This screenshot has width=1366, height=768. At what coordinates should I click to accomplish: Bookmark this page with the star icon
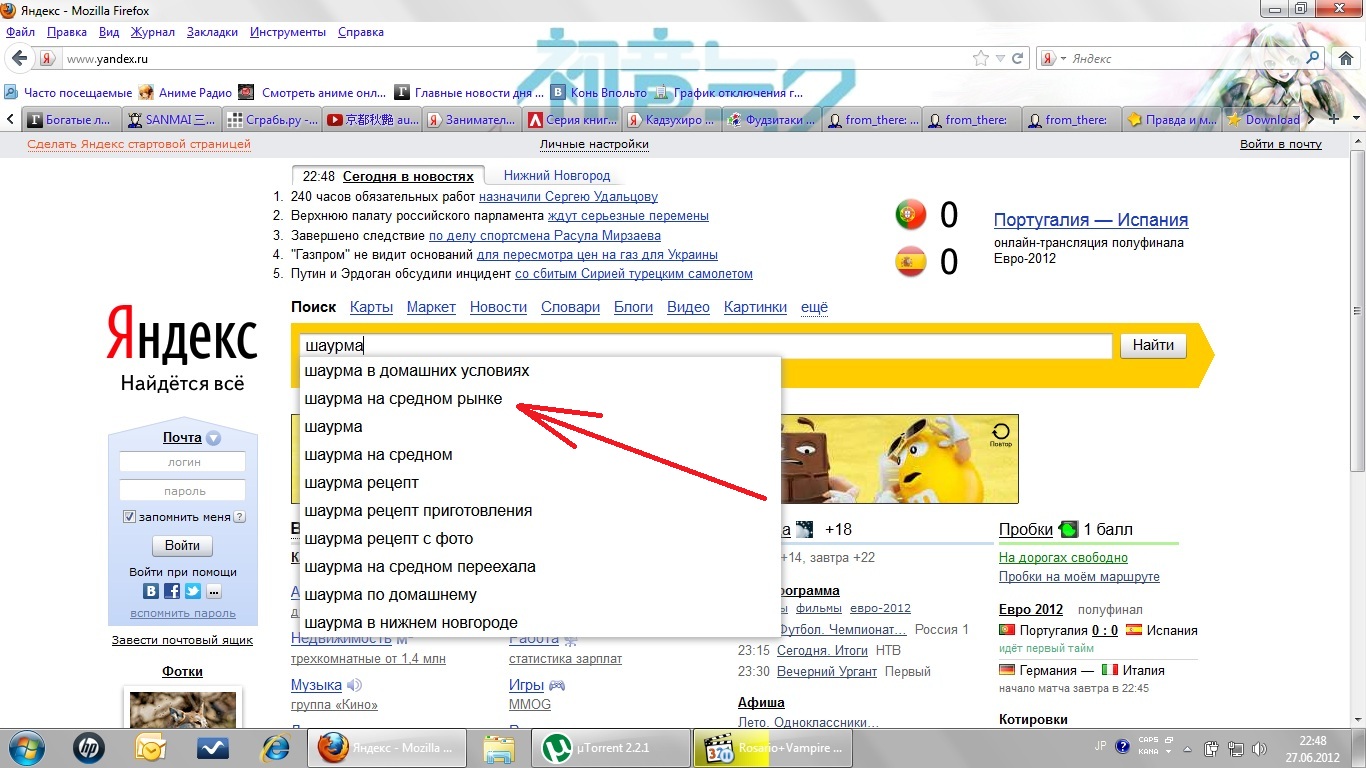click(x=981, y=59)
